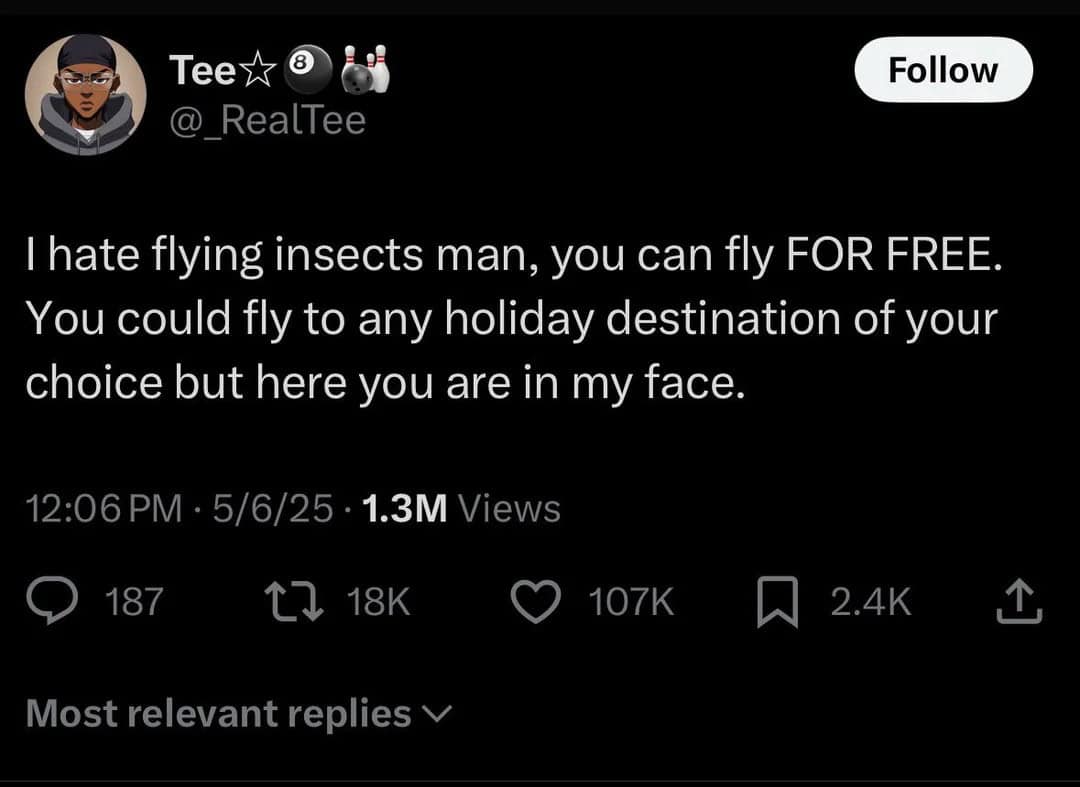The width and height of the screenshot is (1080, 787).
Task: Like the tweet with the heart icon
Action: [540, 601]
